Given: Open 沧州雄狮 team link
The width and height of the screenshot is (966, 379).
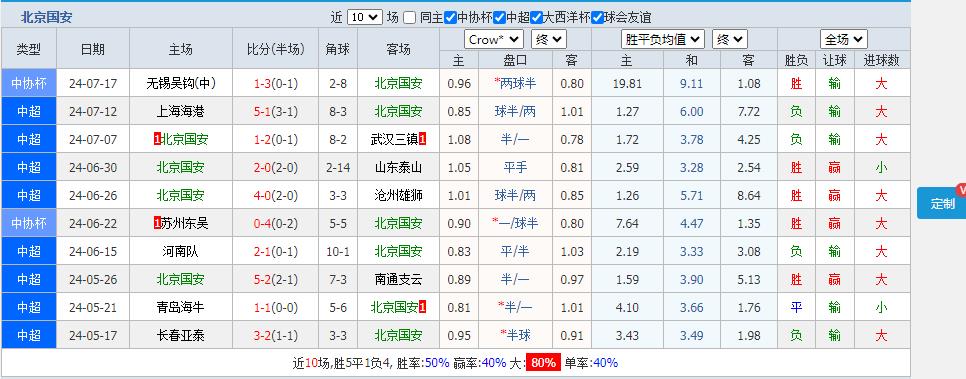Looking at the screenshot, I should click(398, 195).
